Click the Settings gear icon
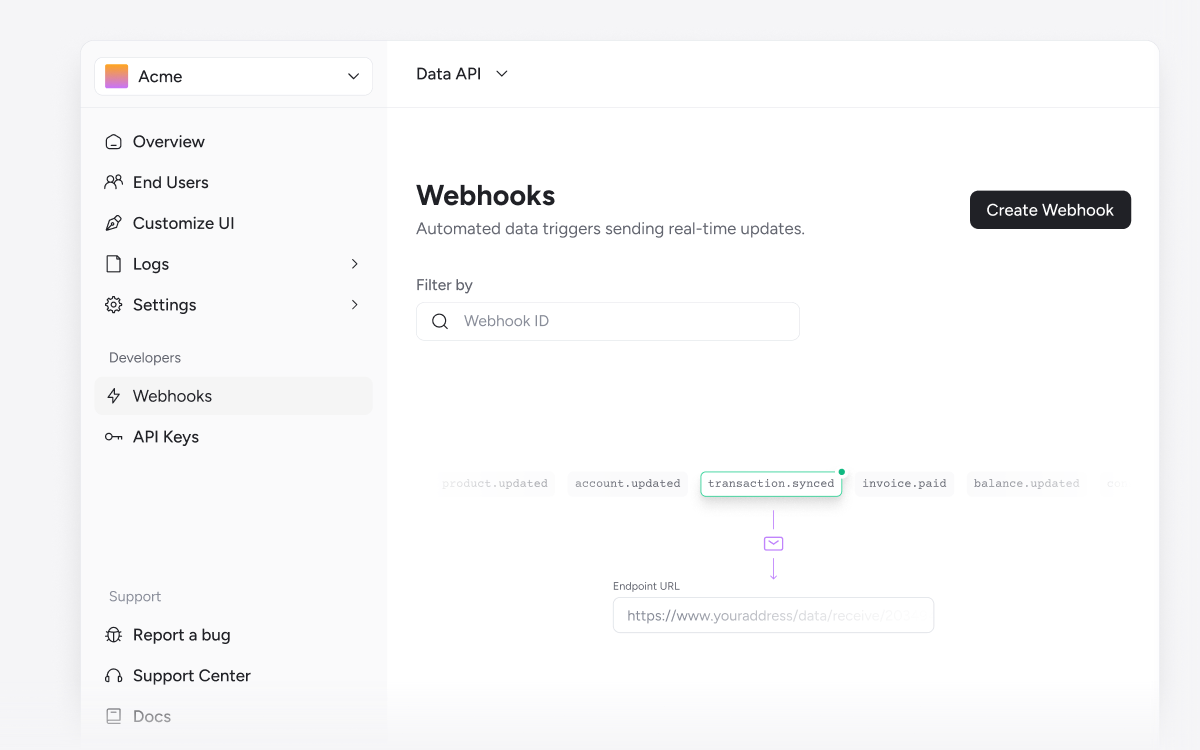The height and width of the screenshot is (750, 1200). coord(114,305)
